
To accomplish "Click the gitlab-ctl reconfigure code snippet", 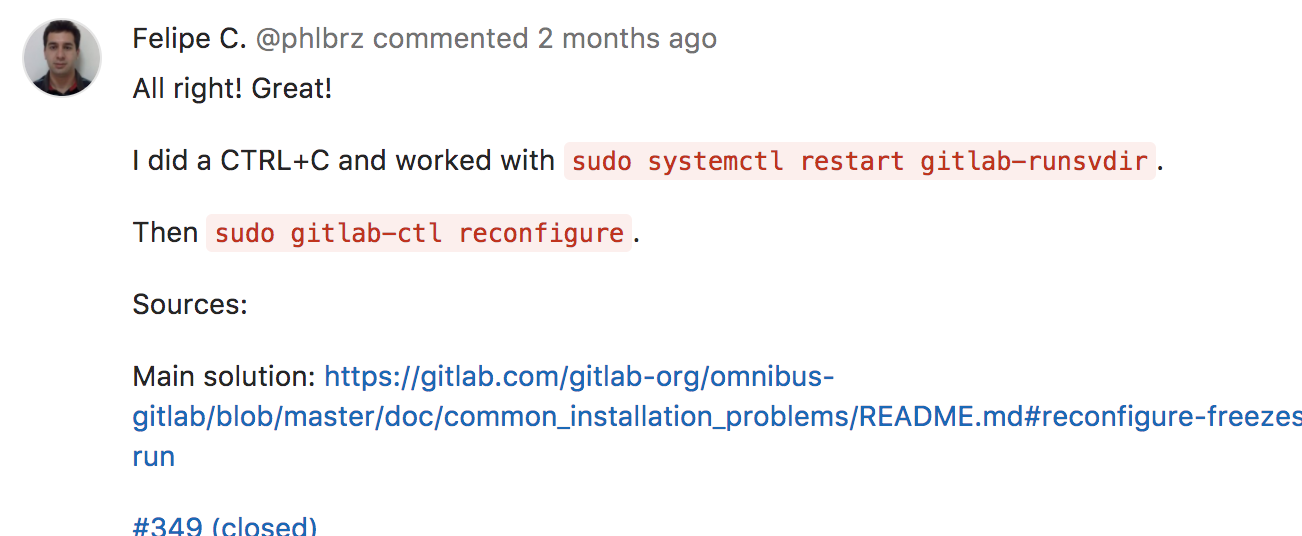I will (419, 233).
